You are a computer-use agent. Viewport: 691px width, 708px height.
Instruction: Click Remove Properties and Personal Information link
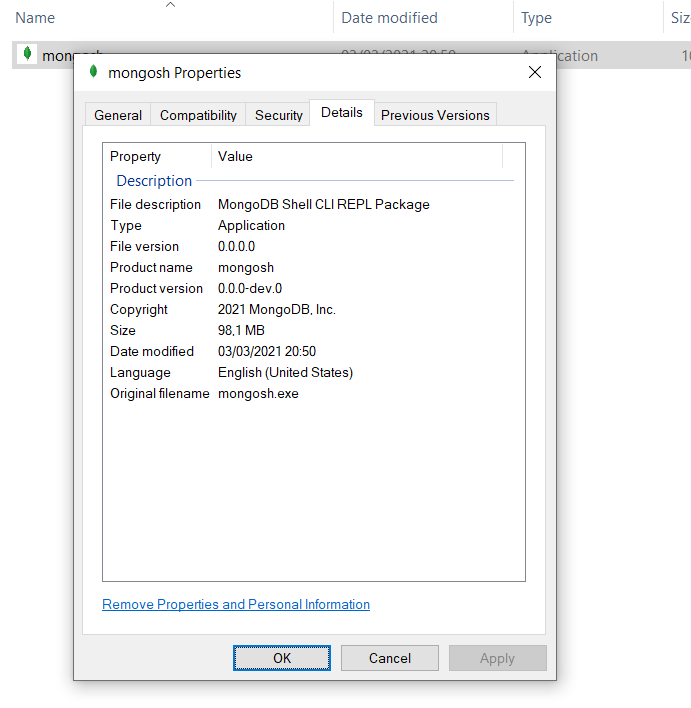[236, 604]
